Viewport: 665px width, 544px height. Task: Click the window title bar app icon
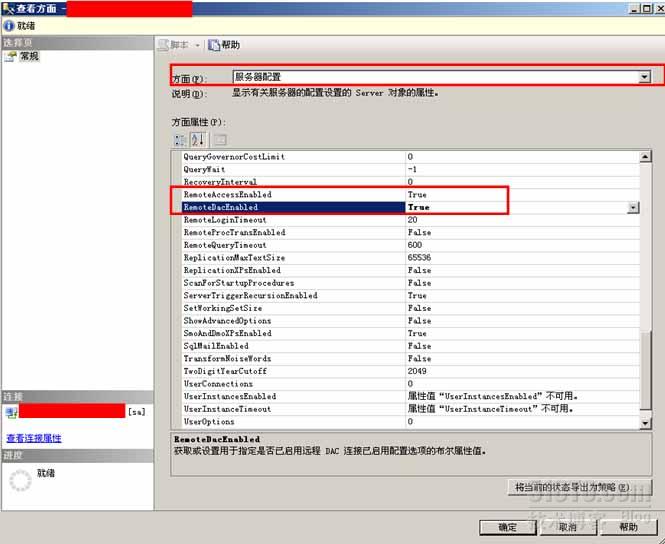(8, 8)
